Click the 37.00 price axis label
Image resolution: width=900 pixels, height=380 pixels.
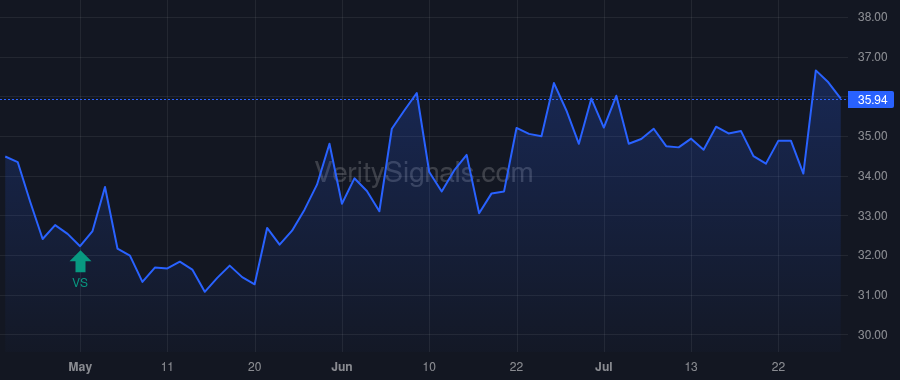[x=872, y=57]
